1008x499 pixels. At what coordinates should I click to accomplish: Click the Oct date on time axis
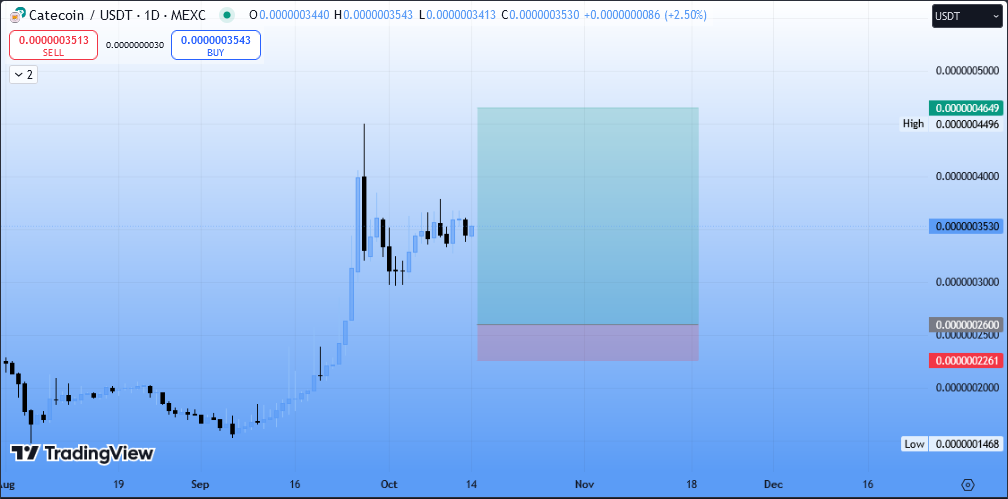point(390,484)
